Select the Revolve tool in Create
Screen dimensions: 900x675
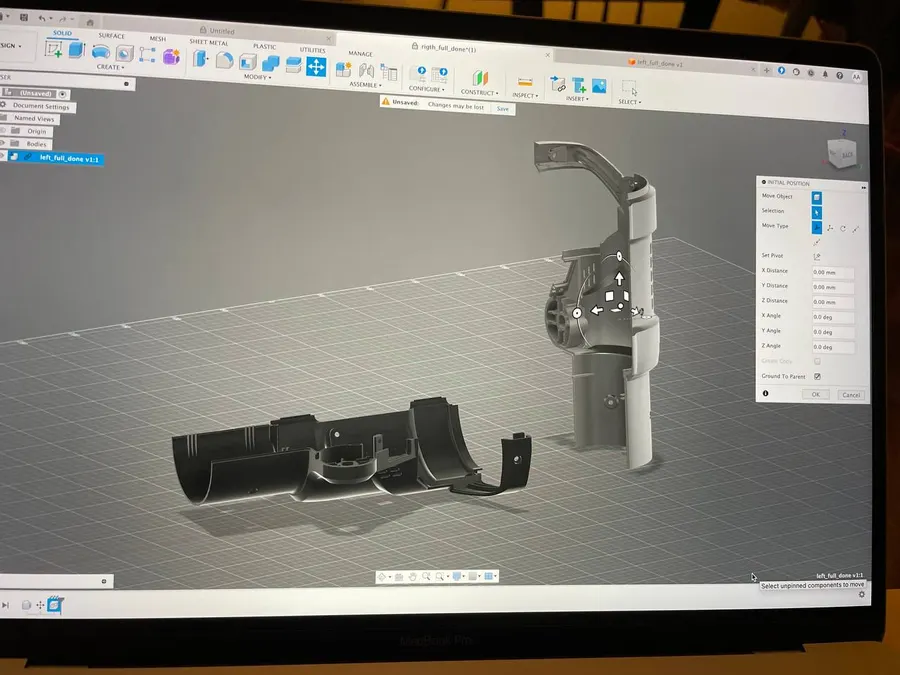point(100,52)
